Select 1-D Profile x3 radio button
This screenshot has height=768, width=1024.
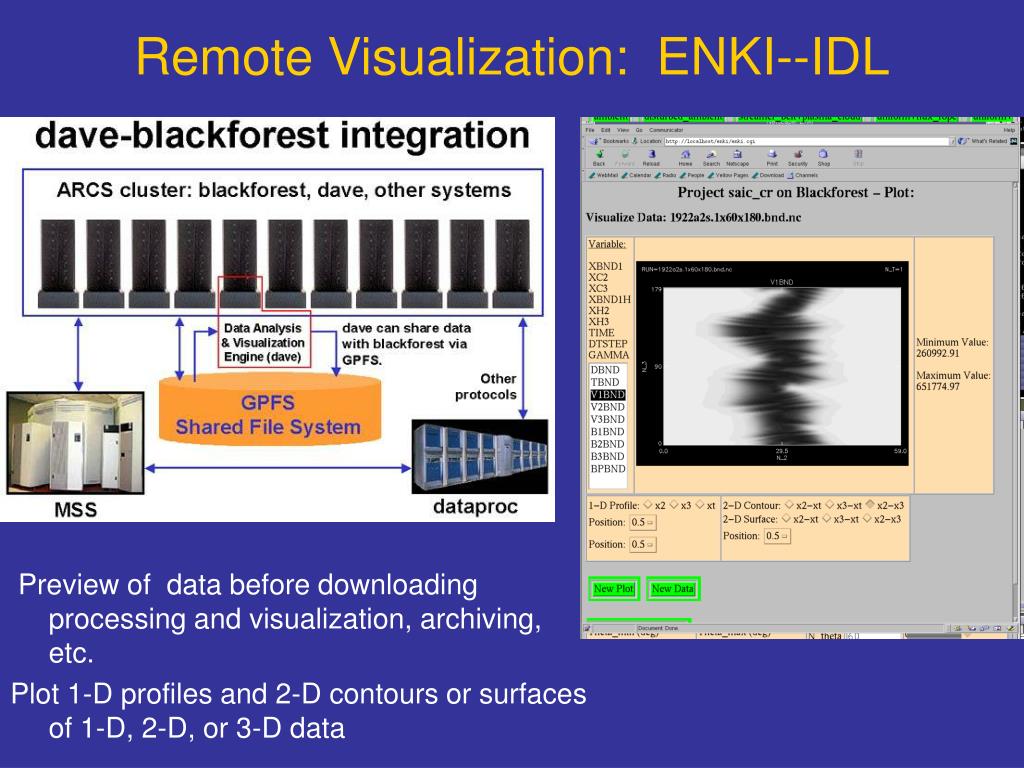673,505
